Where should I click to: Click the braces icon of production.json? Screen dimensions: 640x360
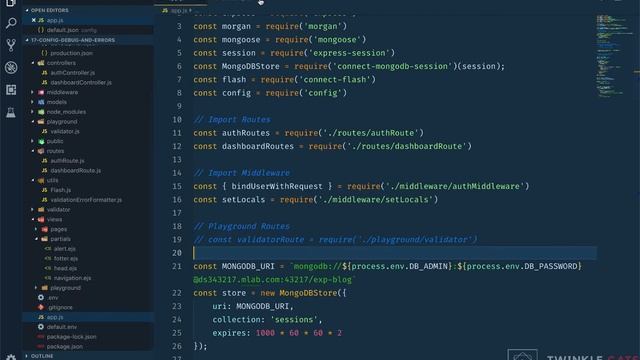(x=44, y=53)
